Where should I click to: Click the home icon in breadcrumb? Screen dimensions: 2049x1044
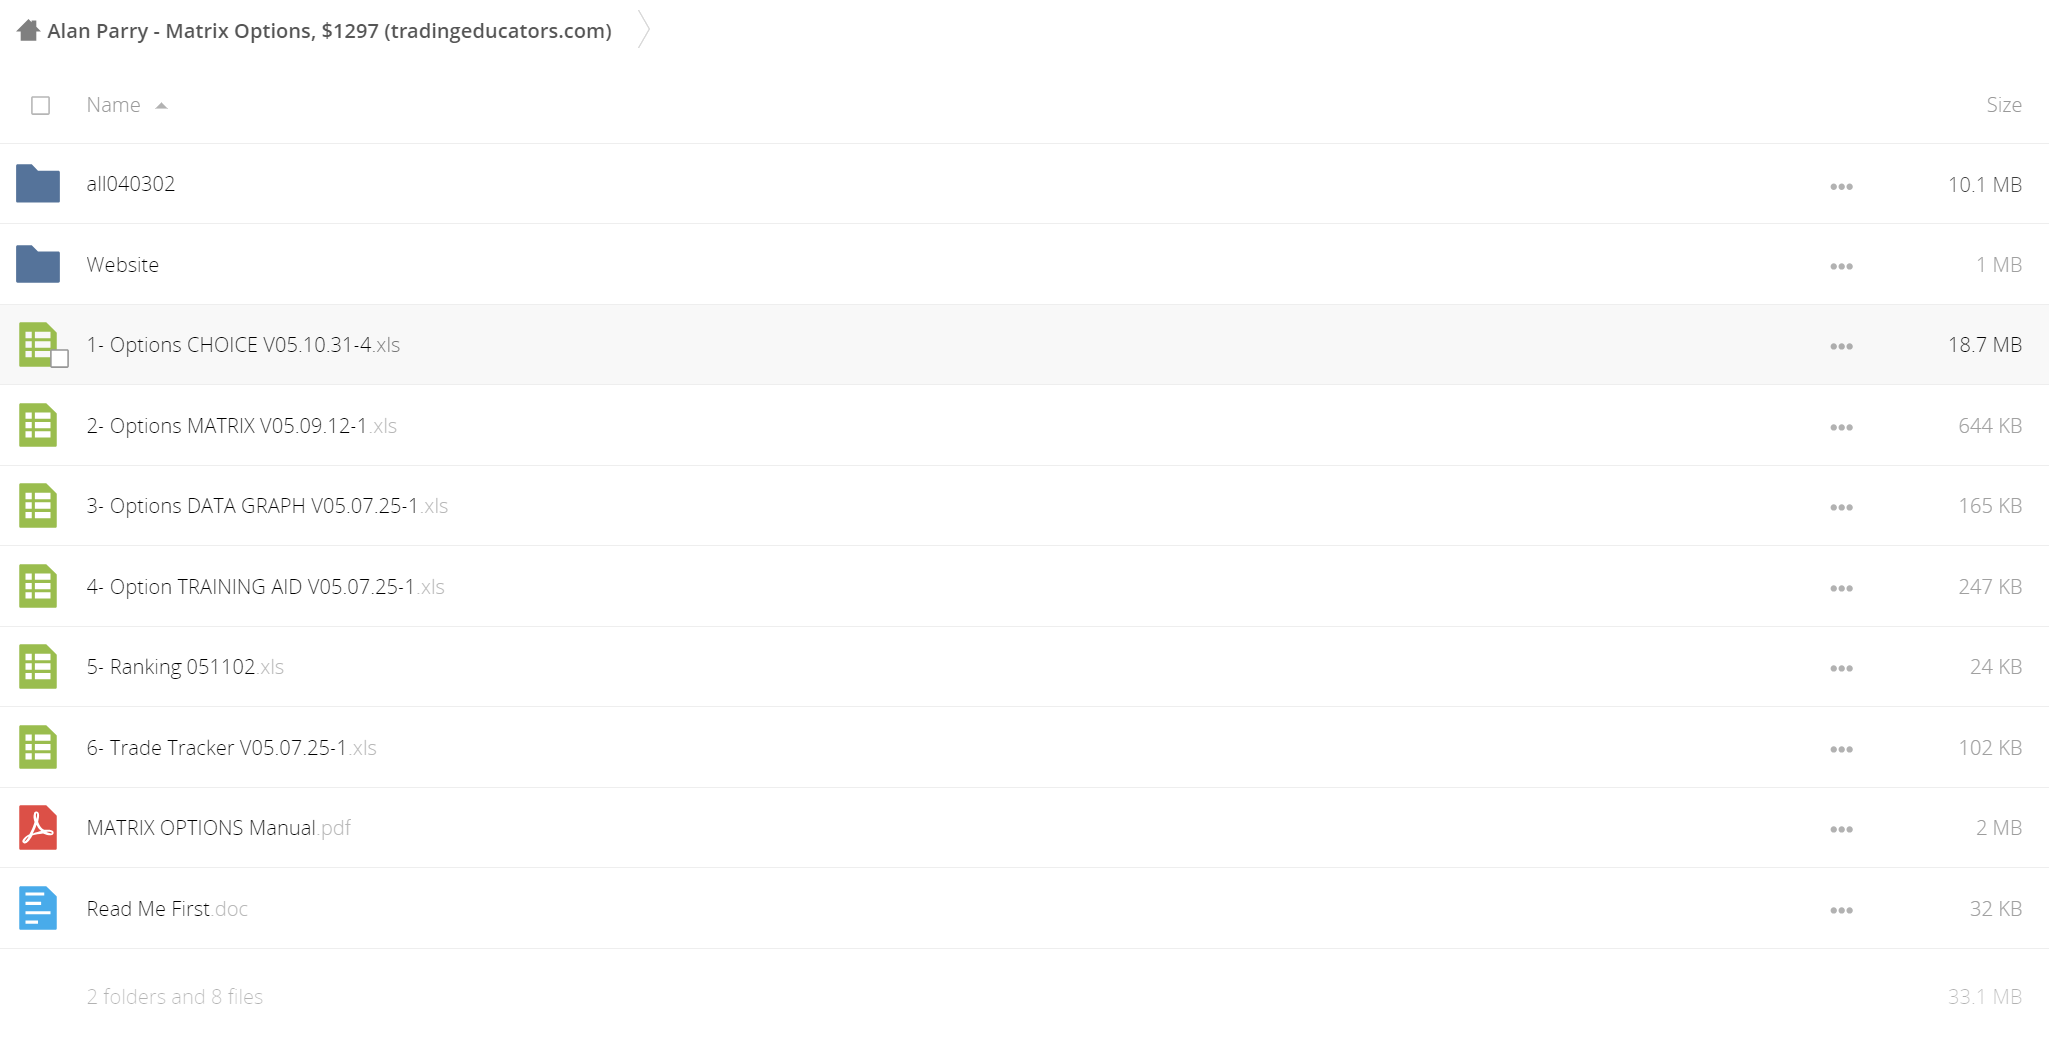click(x=28, y=31)
